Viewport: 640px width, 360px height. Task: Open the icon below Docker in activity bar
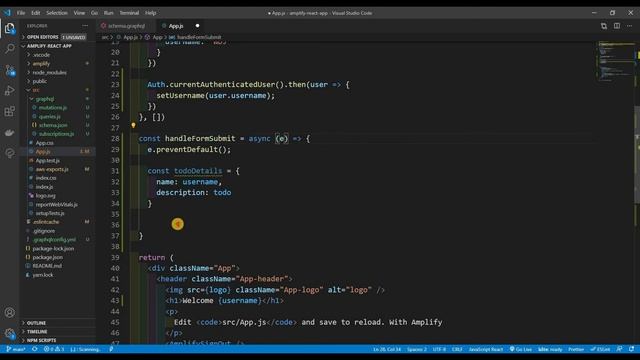[x=9, y=153]
